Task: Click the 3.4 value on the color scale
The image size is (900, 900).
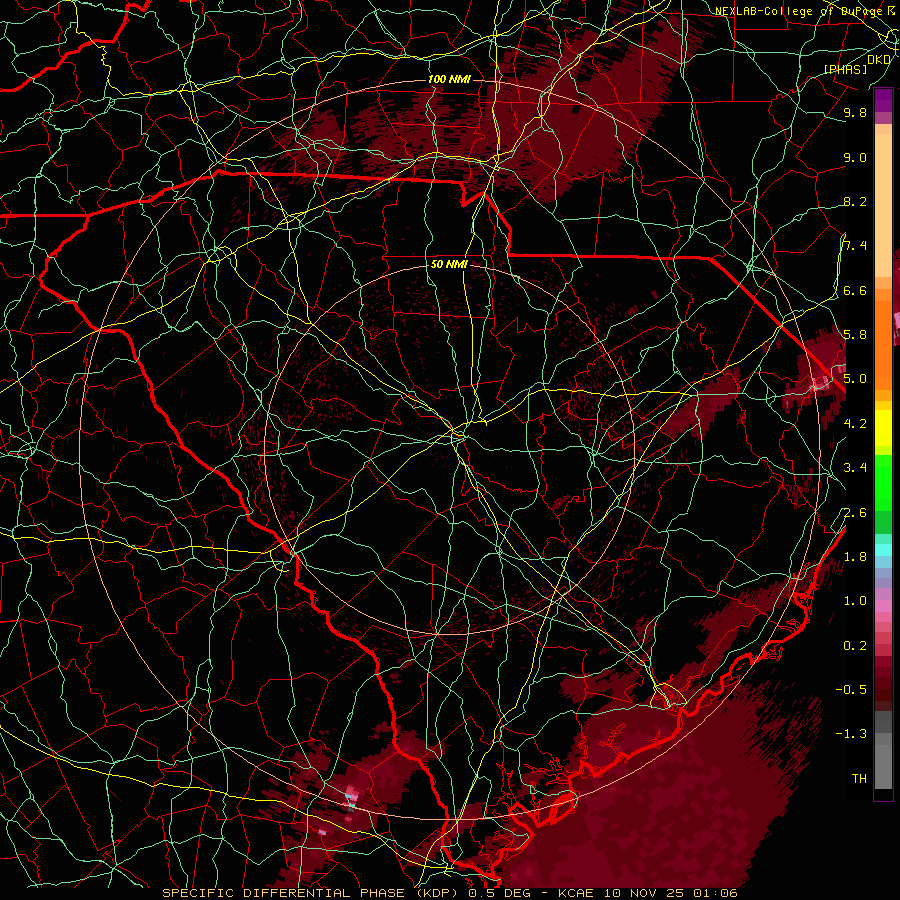Action: click(x=855, y=467)
